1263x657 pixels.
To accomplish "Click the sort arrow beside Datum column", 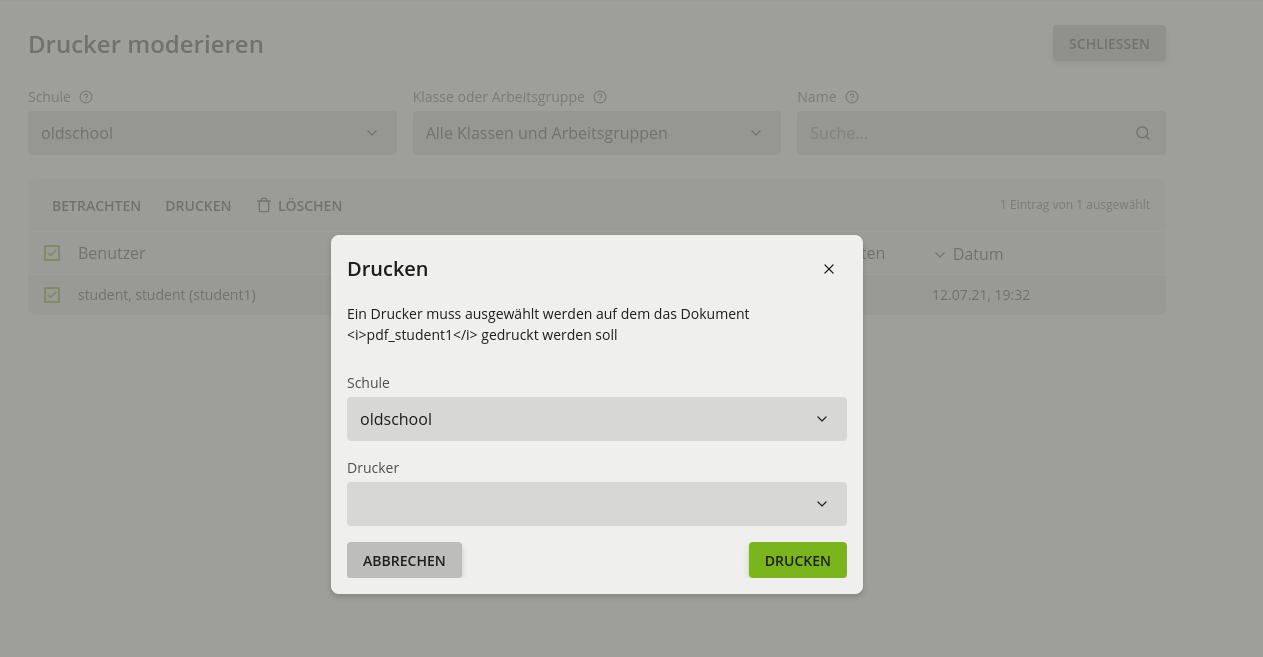I will click(x=939, y=254).
